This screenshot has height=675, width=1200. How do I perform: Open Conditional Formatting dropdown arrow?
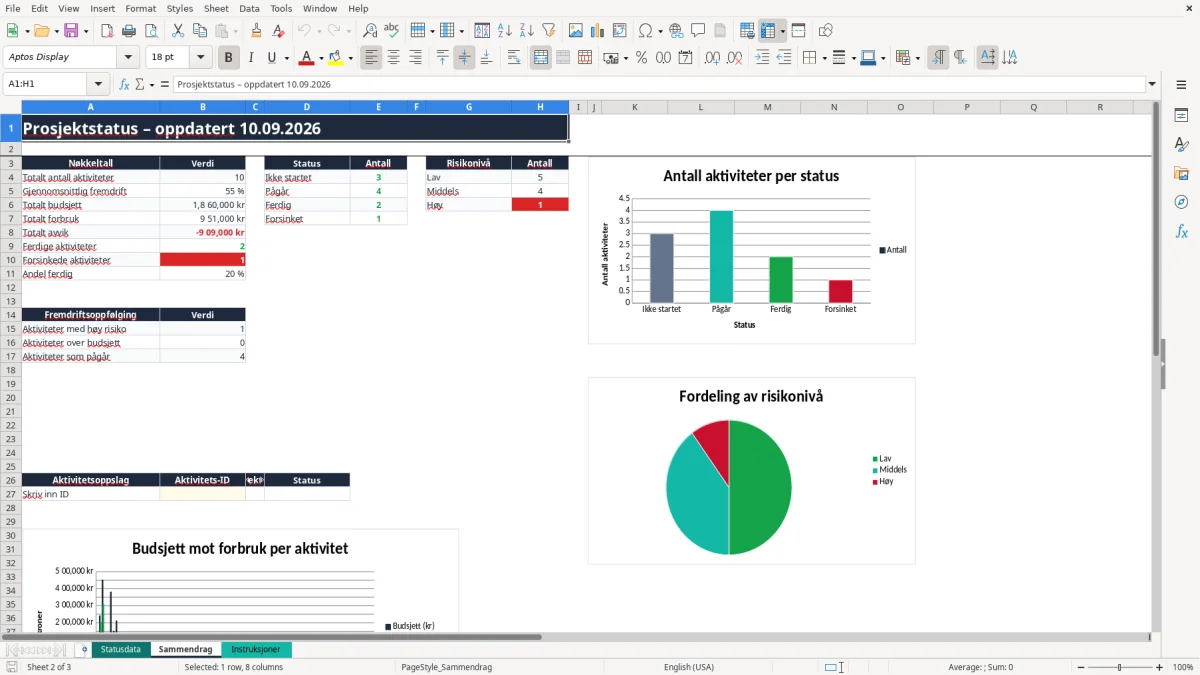click(917, 58)
